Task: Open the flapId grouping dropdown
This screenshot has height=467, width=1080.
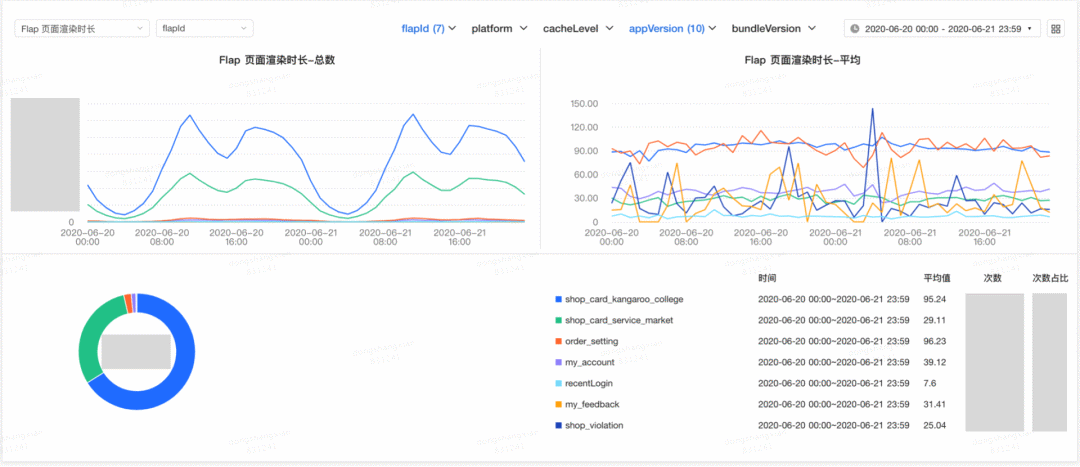Action: click(205, 28)
